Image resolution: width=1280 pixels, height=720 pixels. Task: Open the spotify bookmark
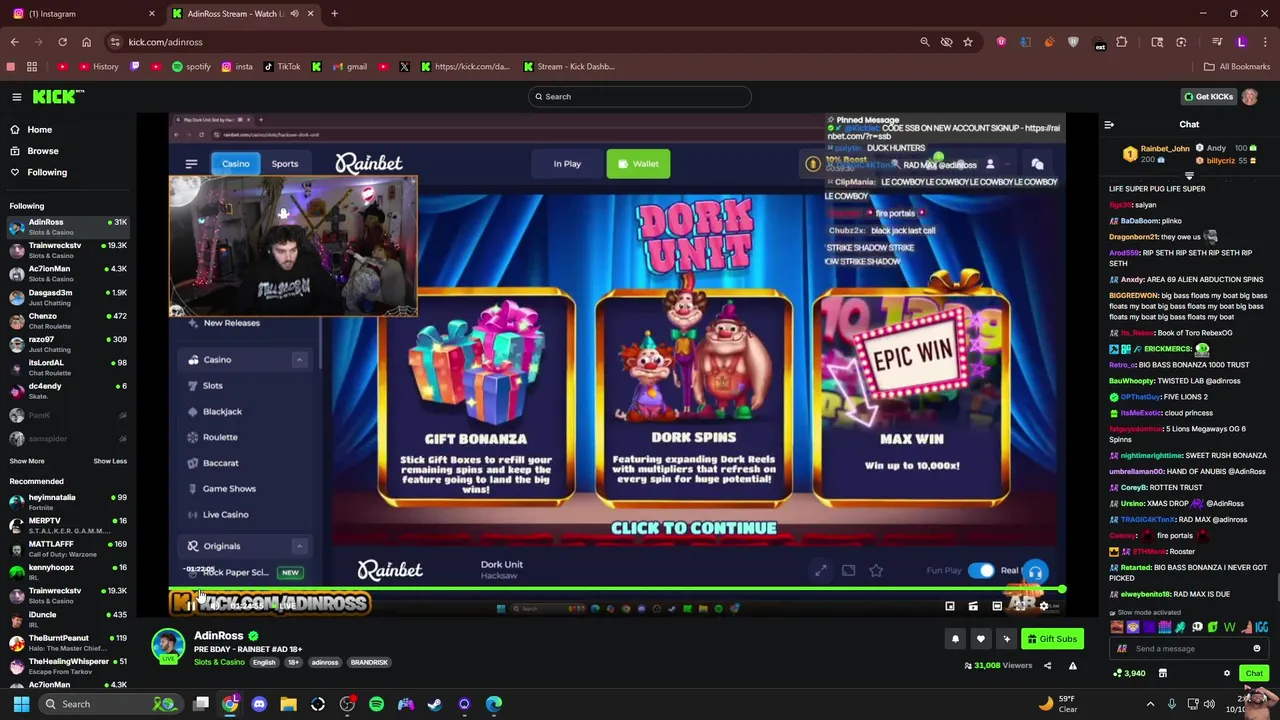point(191,67)
